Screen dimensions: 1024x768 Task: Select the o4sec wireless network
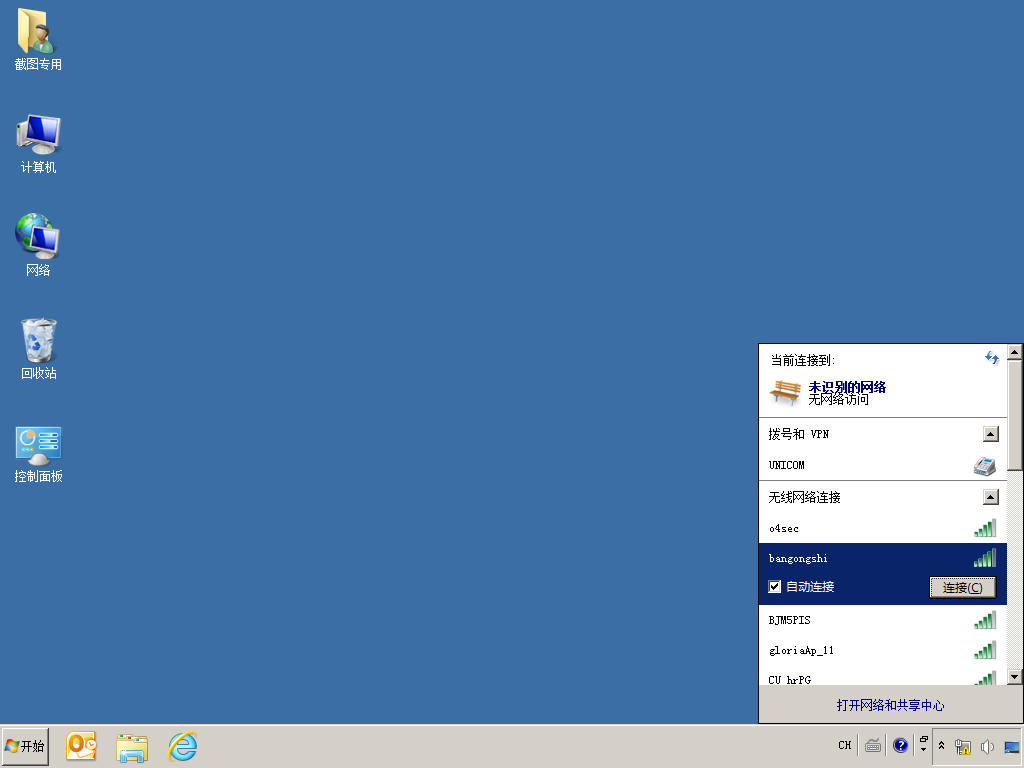[882, 528]
